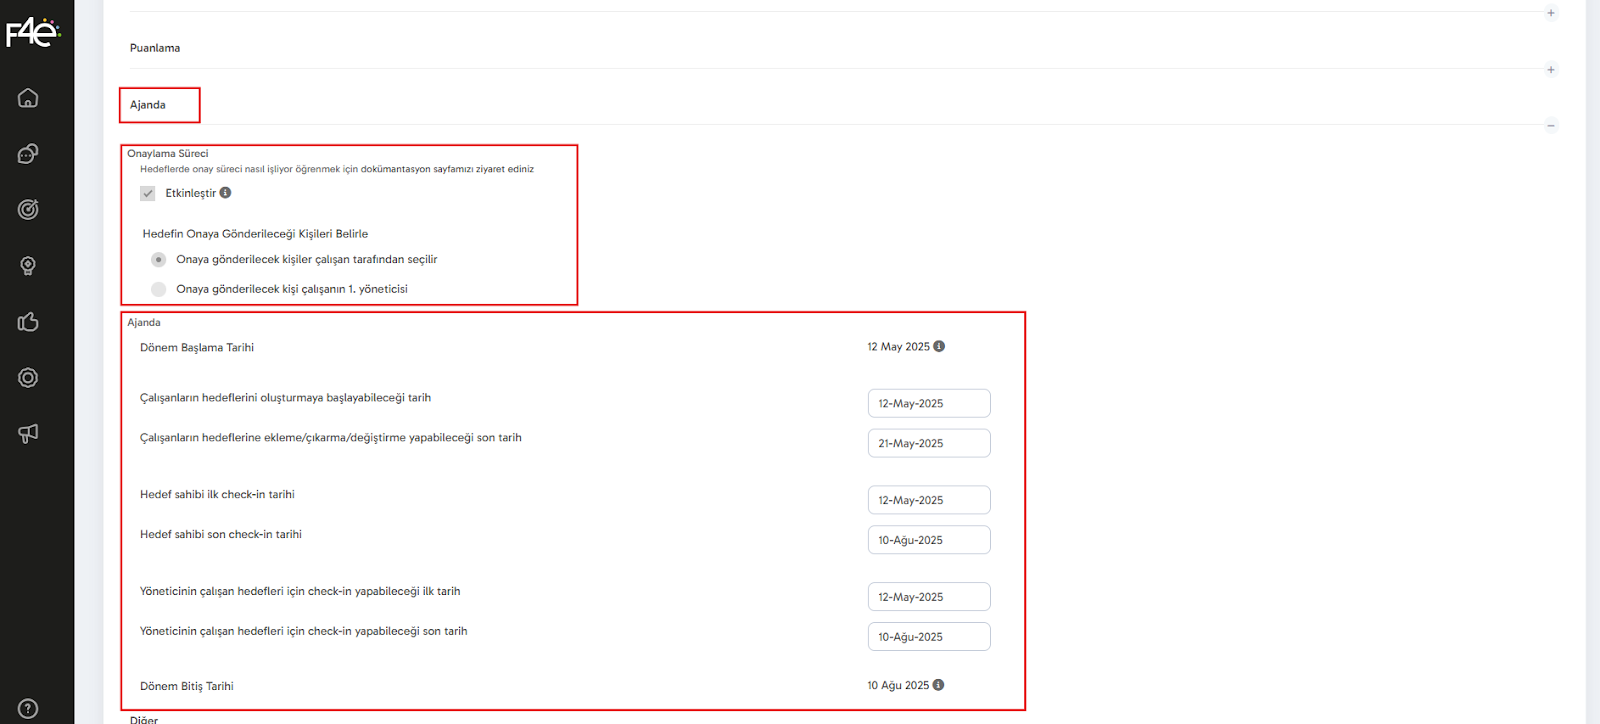Select 'çalışanın 1. yöneticisi' radio option

pyautogui.click(x=158, y=290)
